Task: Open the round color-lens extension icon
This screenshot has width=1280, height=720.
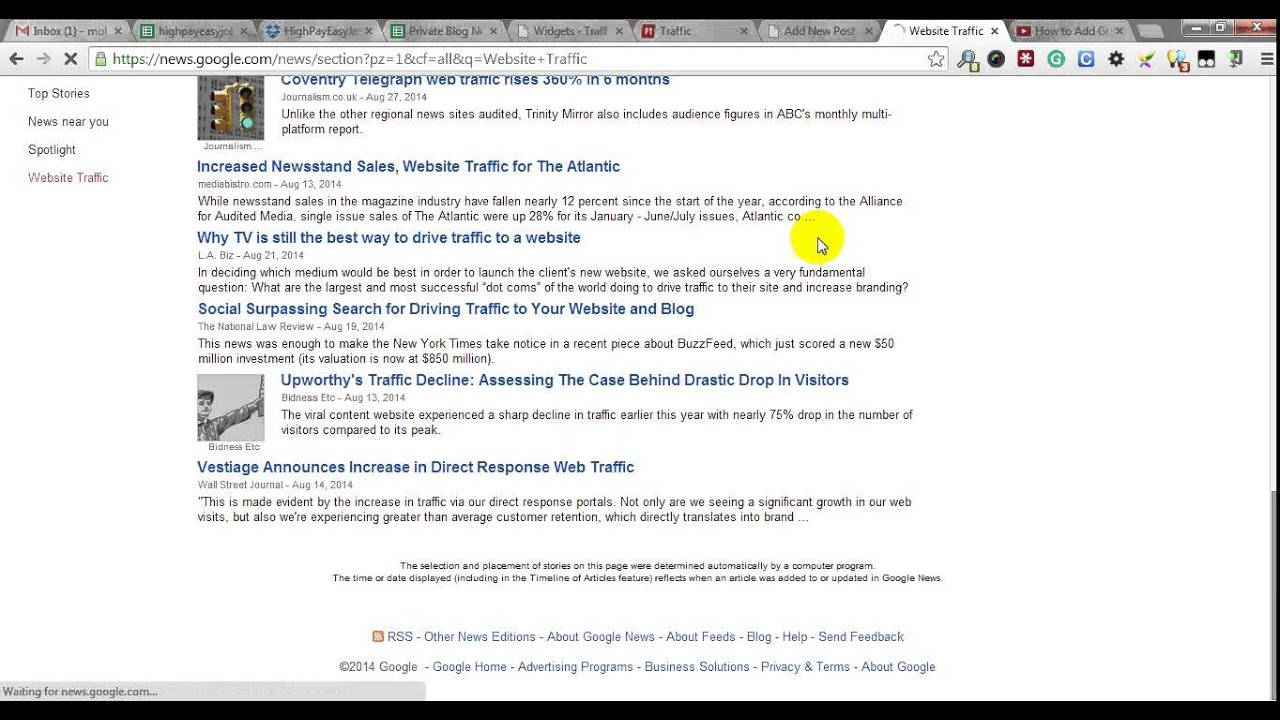Action: tap(996, 59)
